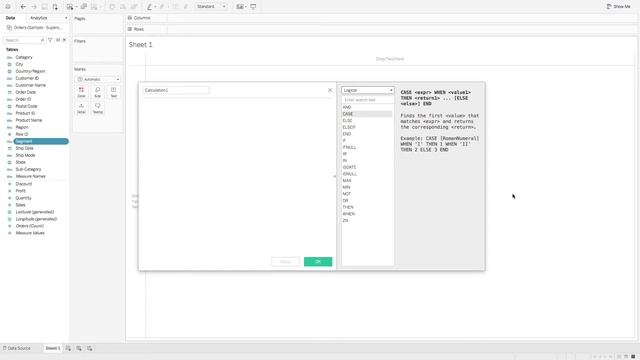Switch to the Data pane tab
The width and height of the screenshot is (640, 360).
[11, 18]
